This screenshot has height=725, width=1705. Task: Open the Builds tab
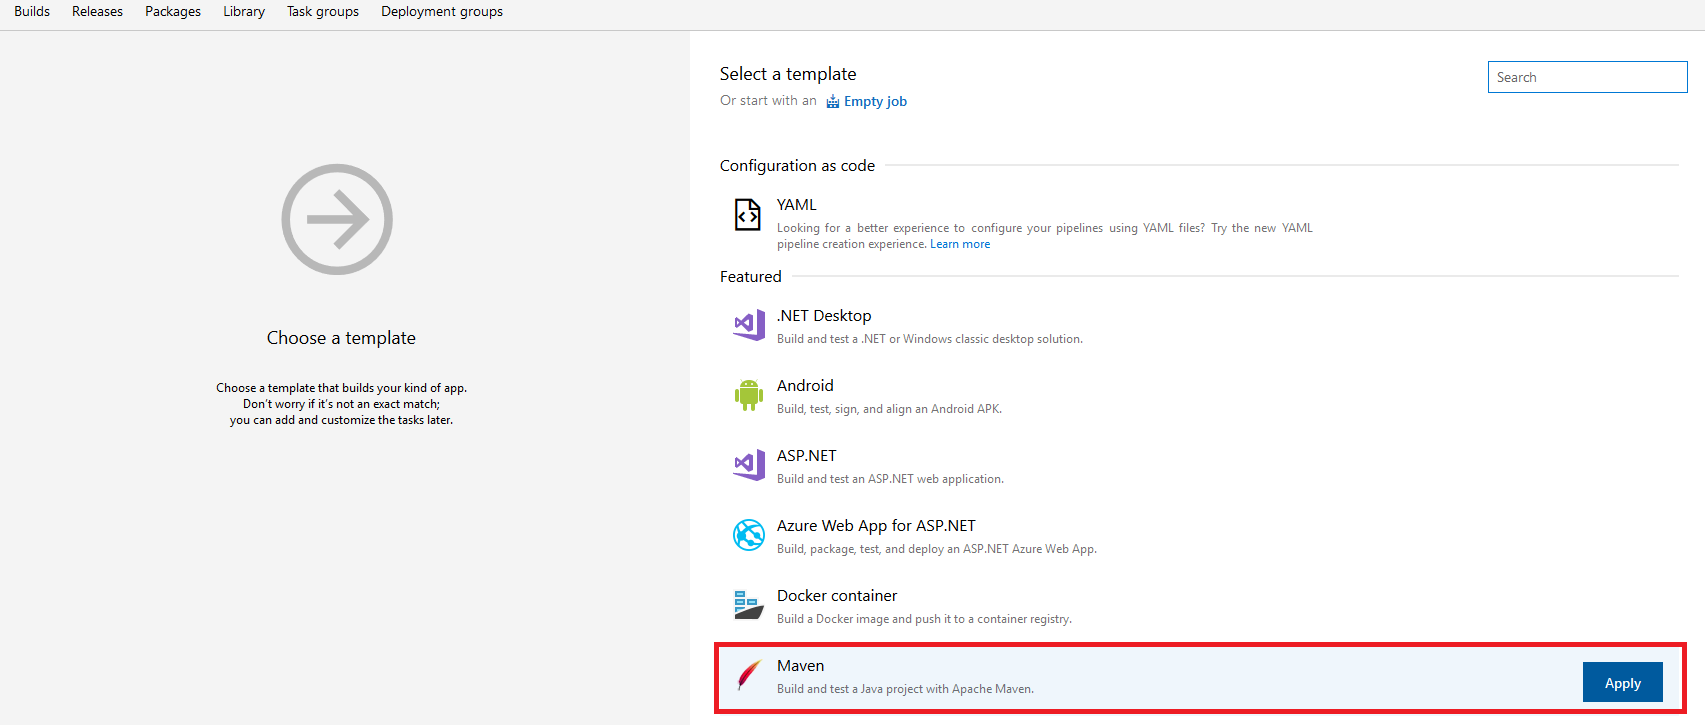pos(32,12)
